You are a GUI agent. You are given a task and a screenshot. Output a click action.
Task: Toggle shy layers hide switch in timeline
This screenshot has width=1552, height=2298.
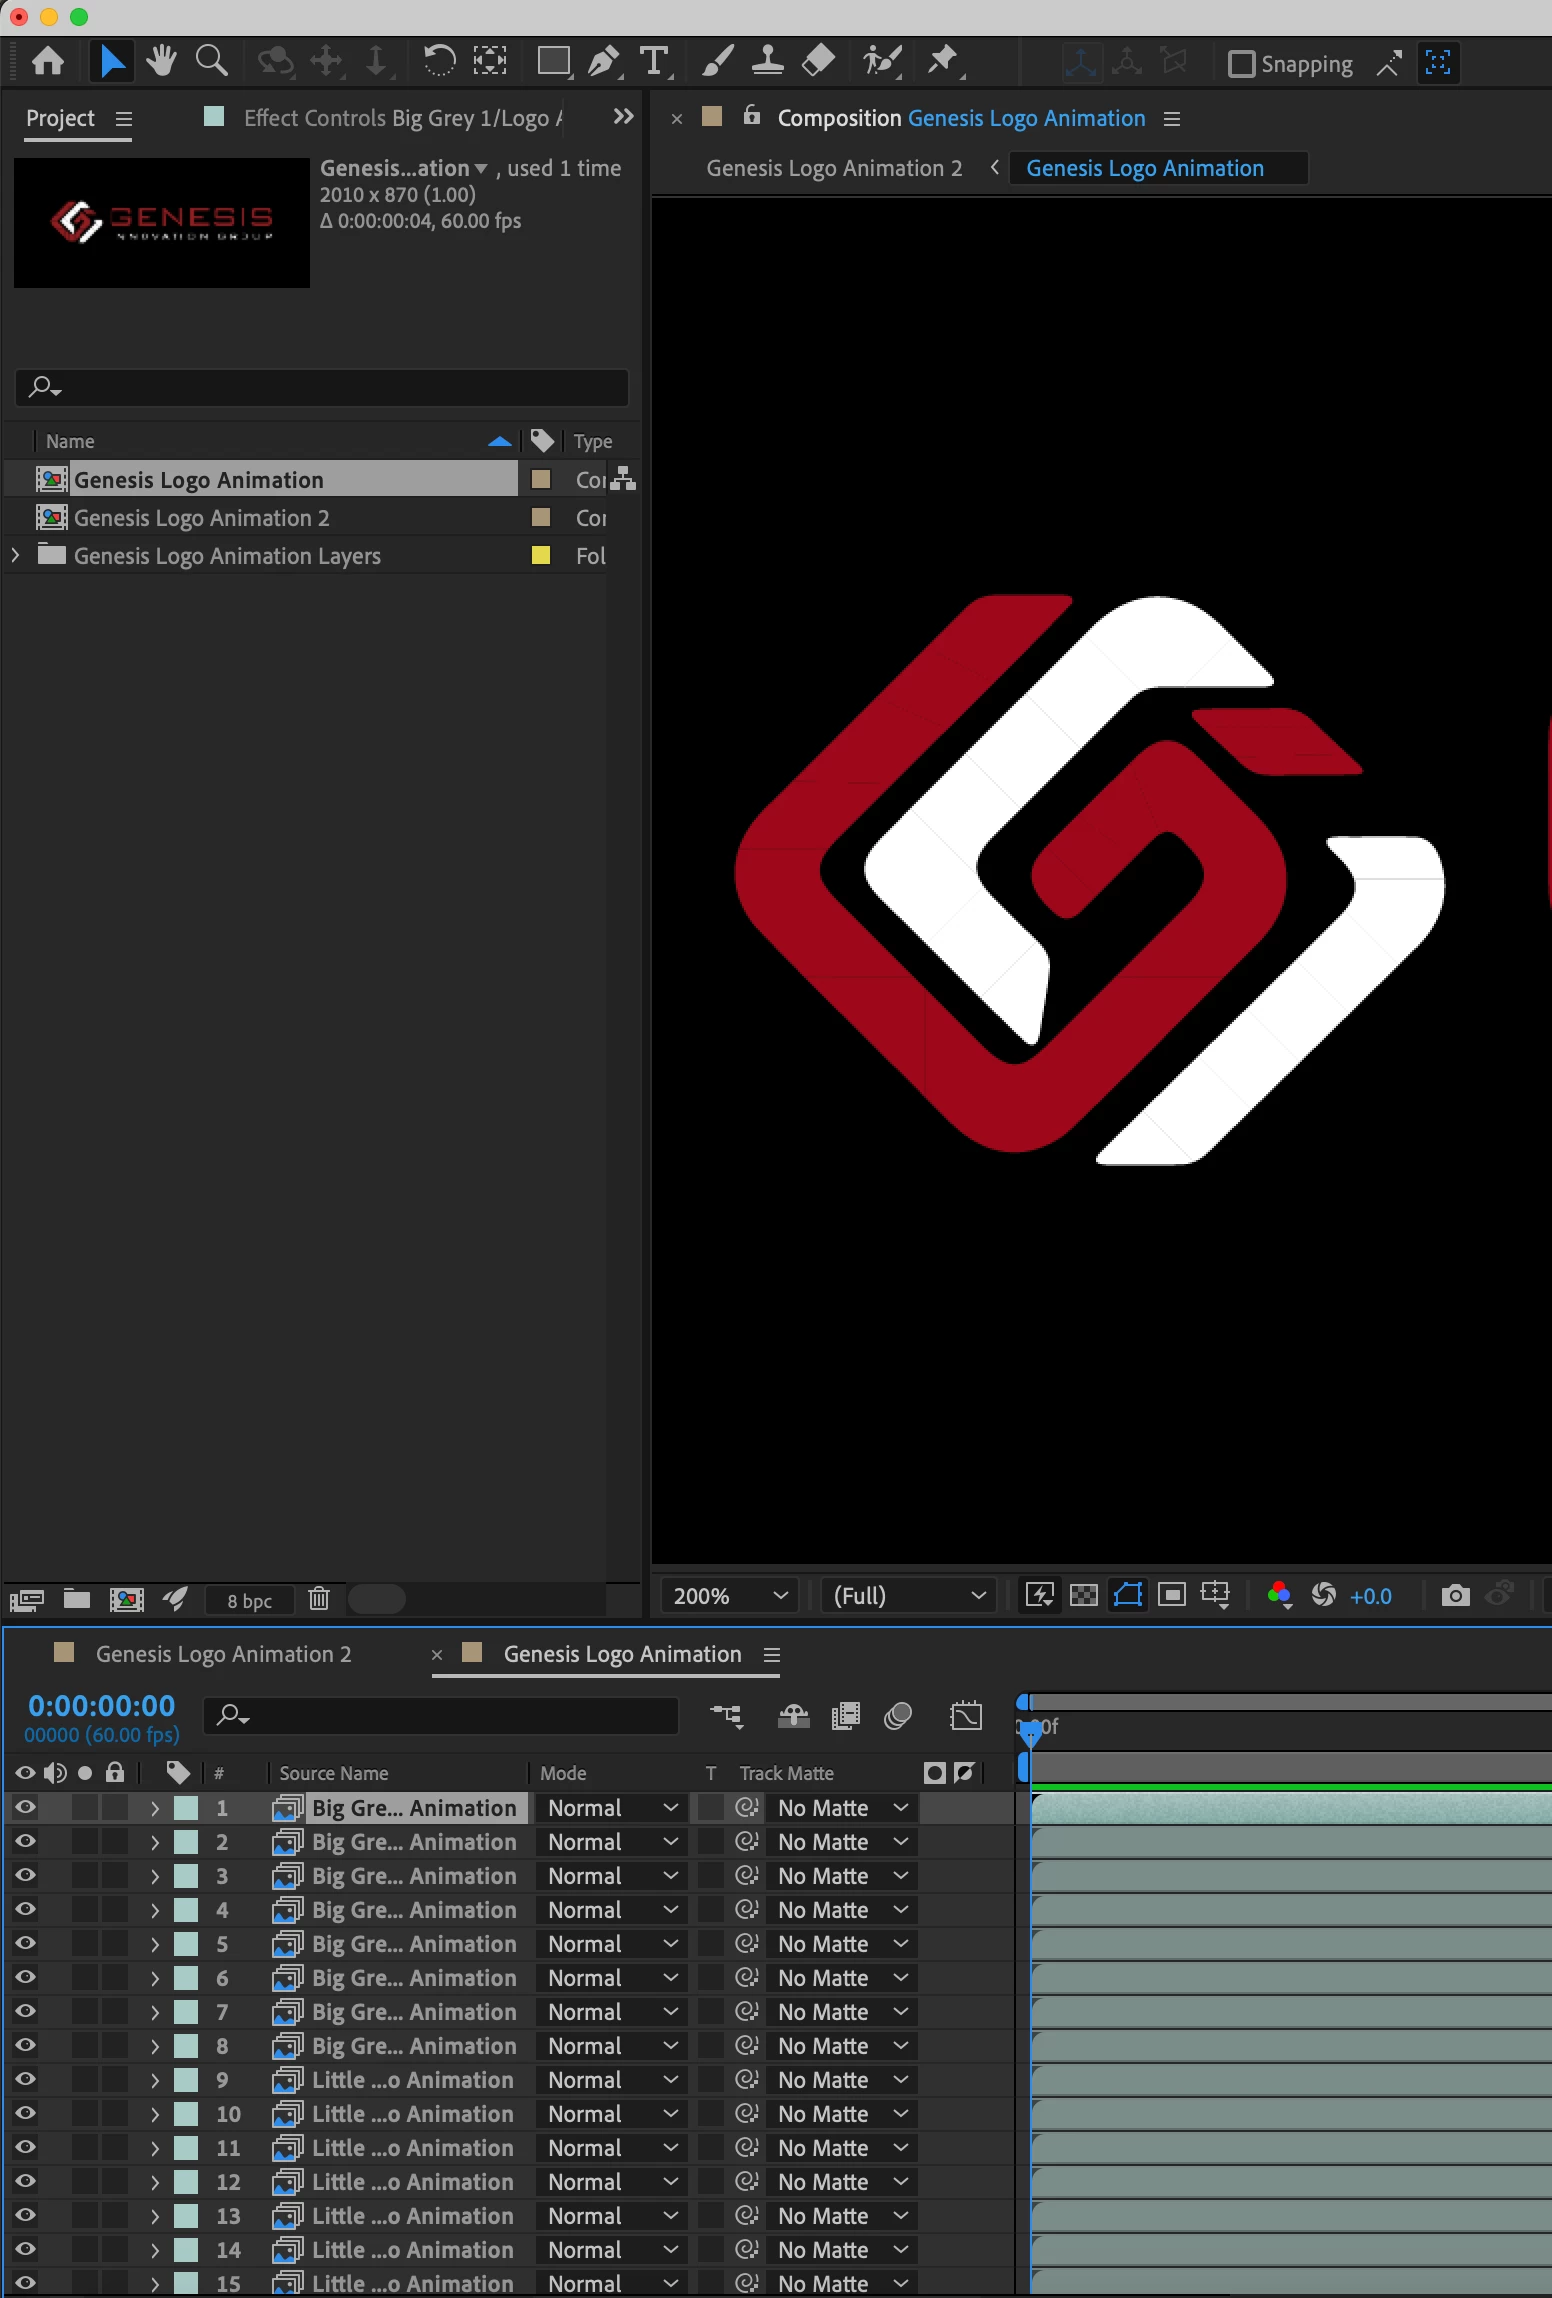(793, 1716)
